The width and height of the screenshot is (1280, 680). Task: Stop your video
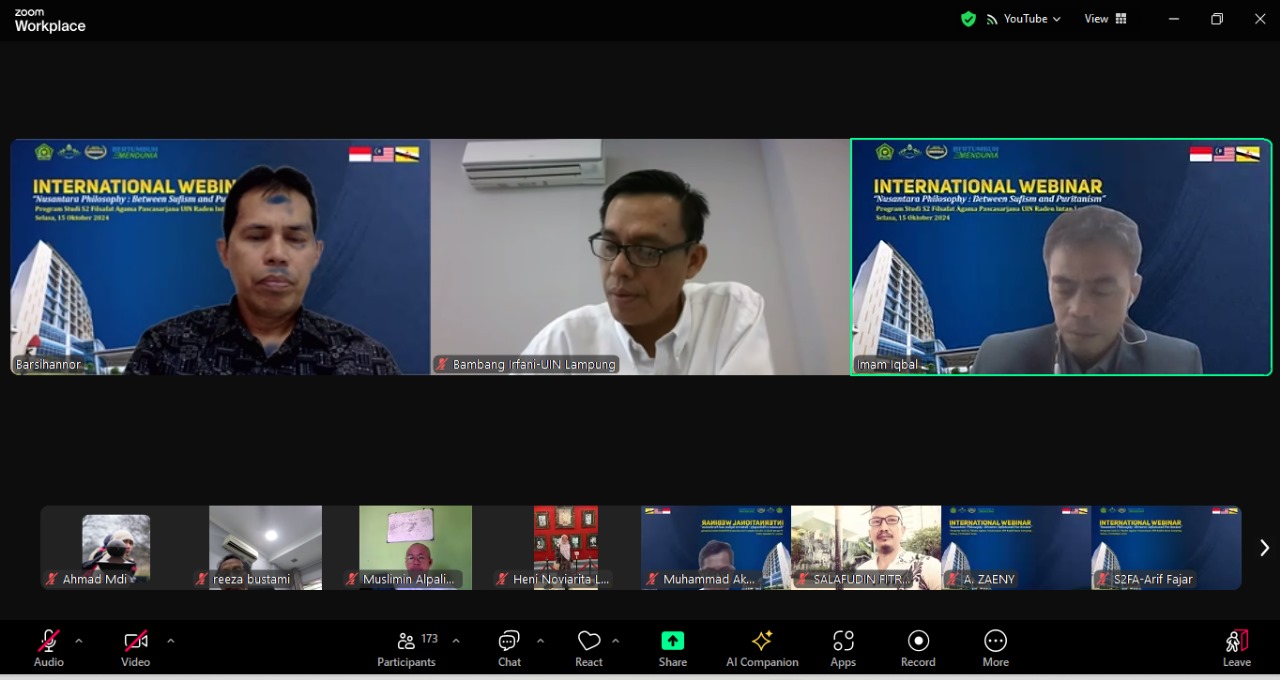coord(135,641)
